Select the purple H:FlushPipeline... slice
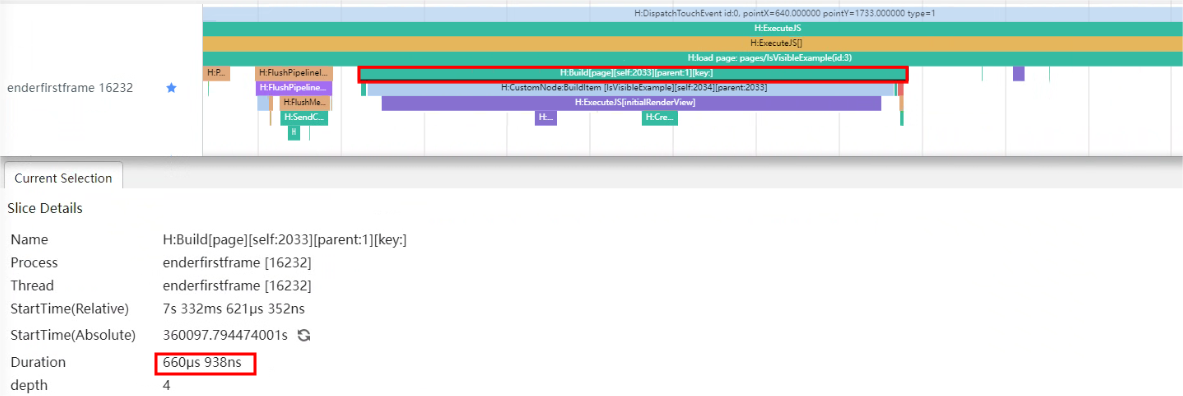1183x396 pixels. 293,88
